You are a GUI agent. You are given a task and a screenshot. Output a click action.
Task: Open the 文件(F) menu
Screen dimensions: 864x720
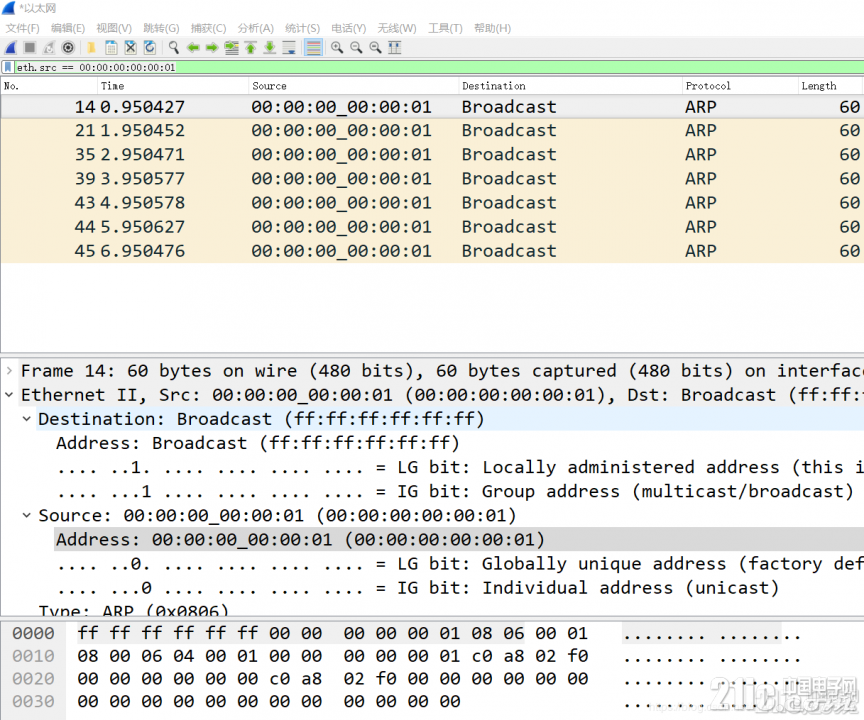pyautogui.click(x=23, y=28)
